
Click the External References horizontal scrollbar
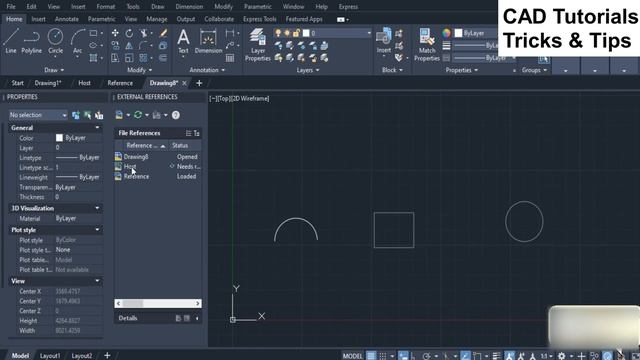point(158,303)
